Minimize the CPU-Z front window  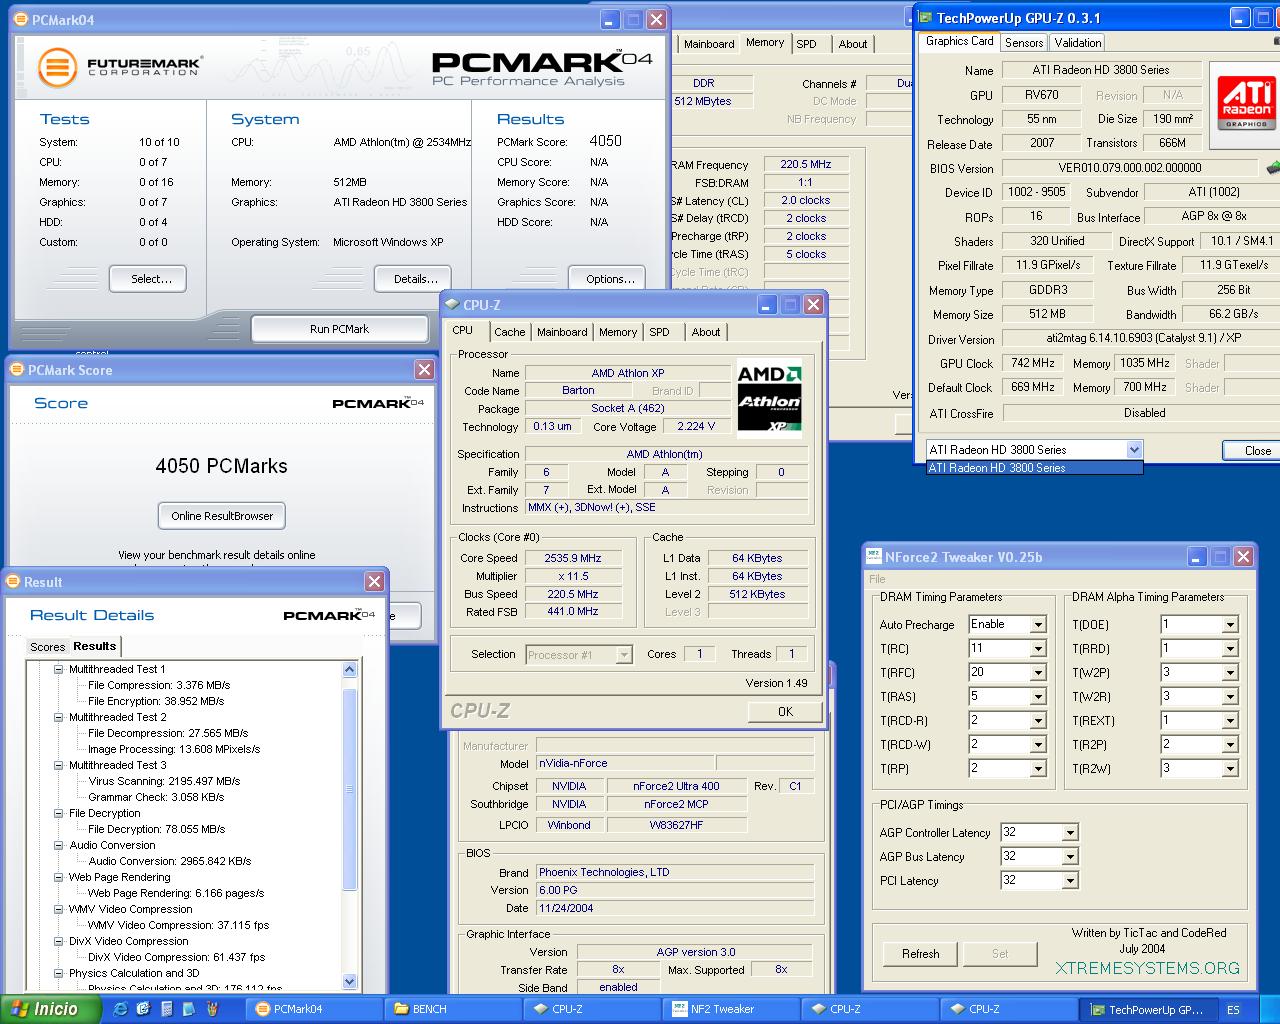(767, 305)
